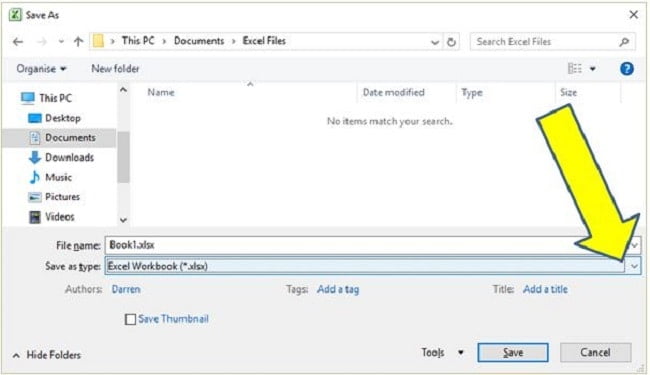Screen dimensions: 650x375
Task: Open the recent locations dropdown arrow
Action: [x=61, y=41]
